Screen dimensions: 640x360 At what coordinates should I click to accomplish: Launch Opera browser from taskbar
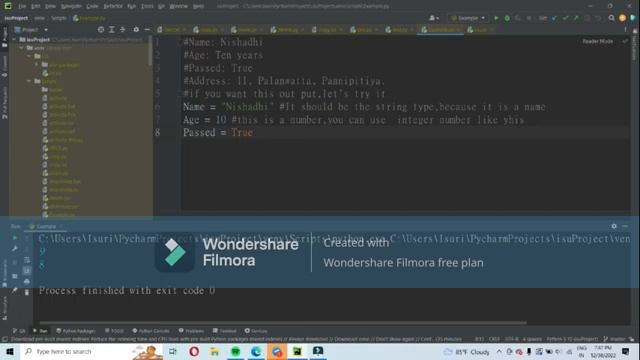194,351
